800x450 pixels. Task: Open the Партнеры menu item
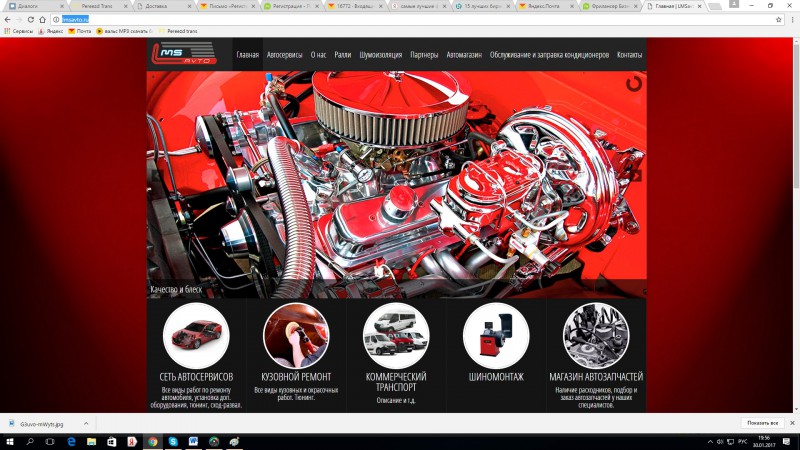pyautogui.click(x=424, y=55)
